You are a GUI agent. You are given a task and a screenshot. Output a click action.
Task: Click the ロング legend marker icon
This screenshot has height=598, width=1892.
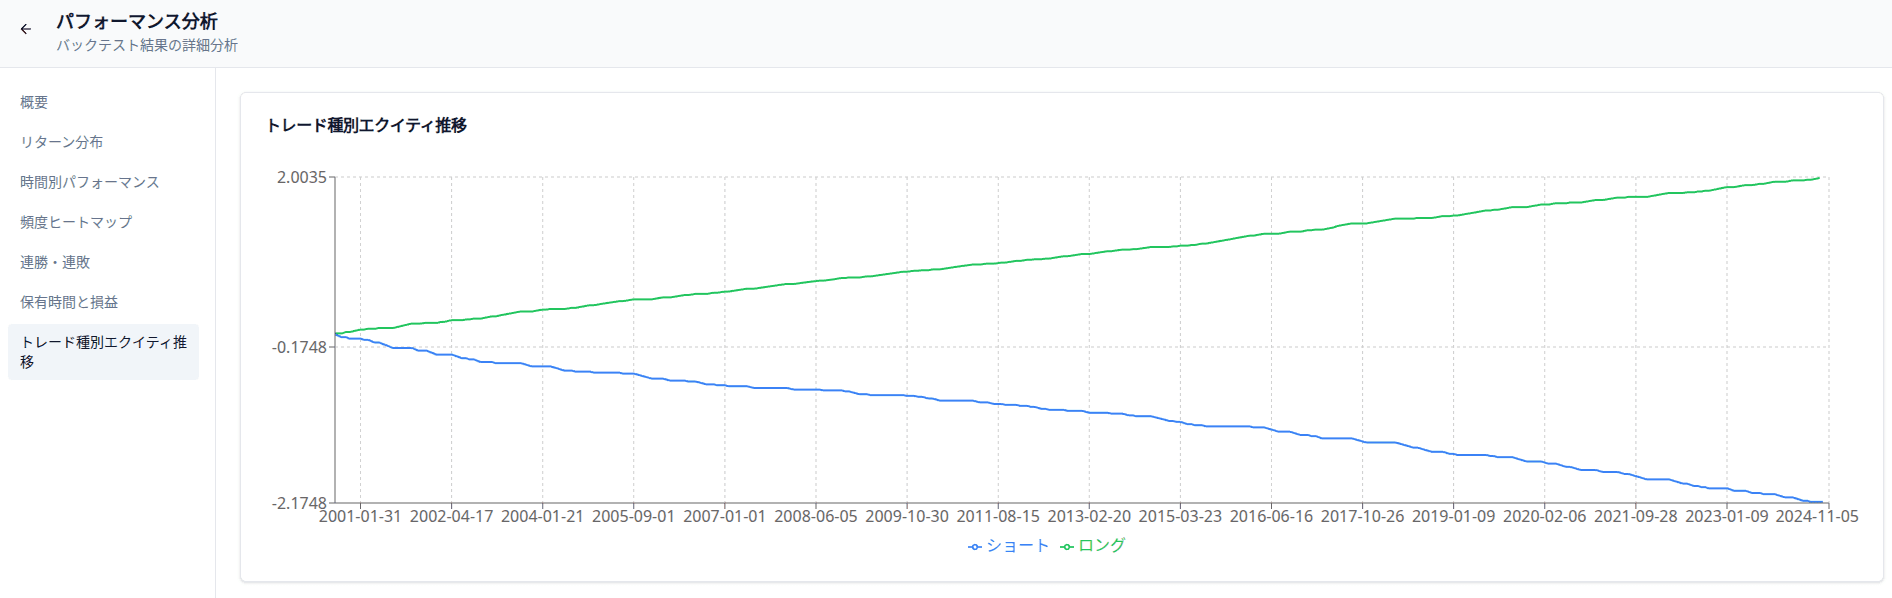click(1066, 547)
